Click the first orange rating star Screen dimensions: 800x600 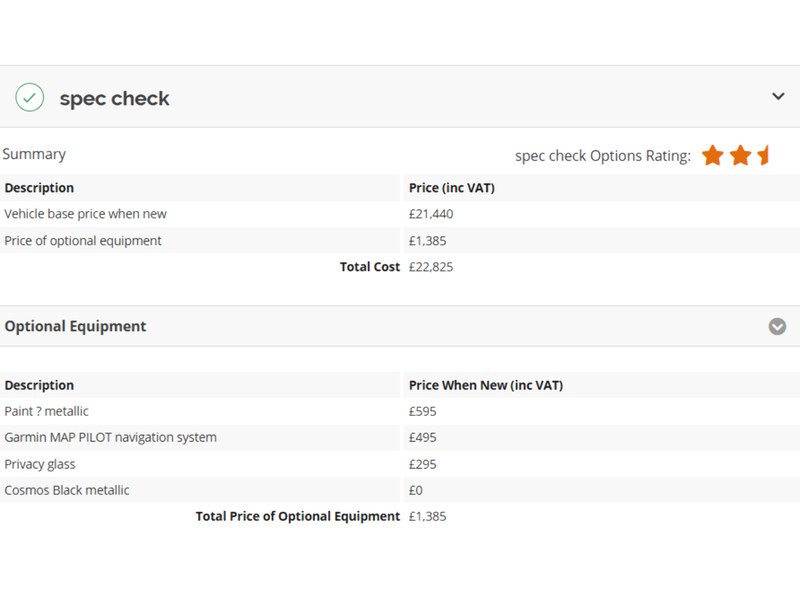712,155
